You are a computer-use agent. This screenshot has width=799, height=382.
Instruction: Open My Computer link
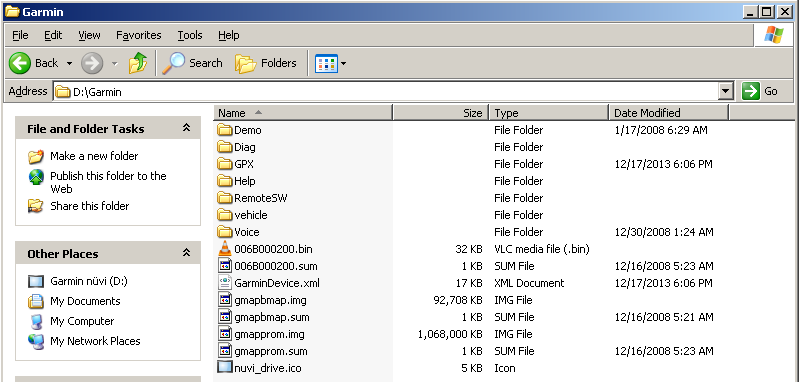(82, 321)
